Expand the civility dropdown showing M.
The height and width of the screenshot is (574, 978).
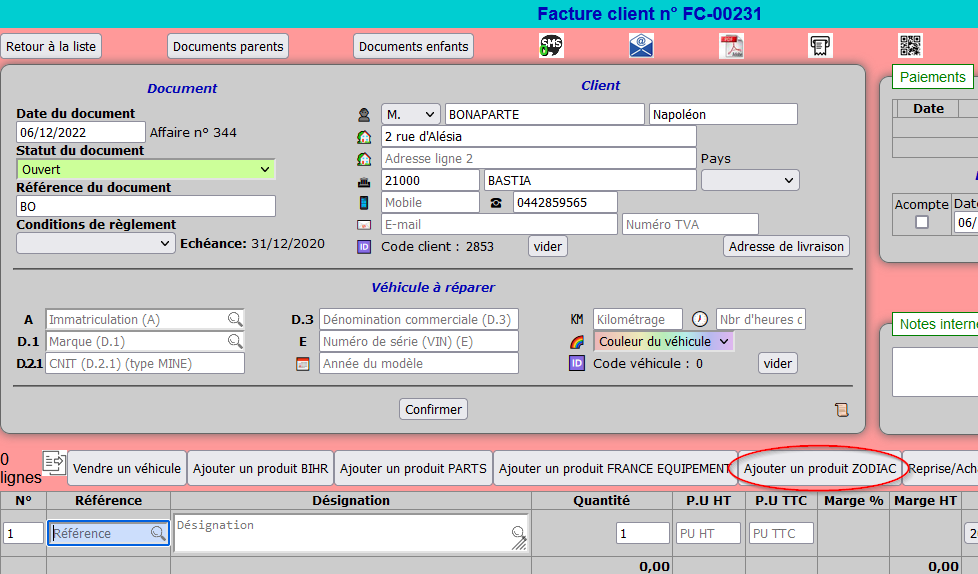410,115
